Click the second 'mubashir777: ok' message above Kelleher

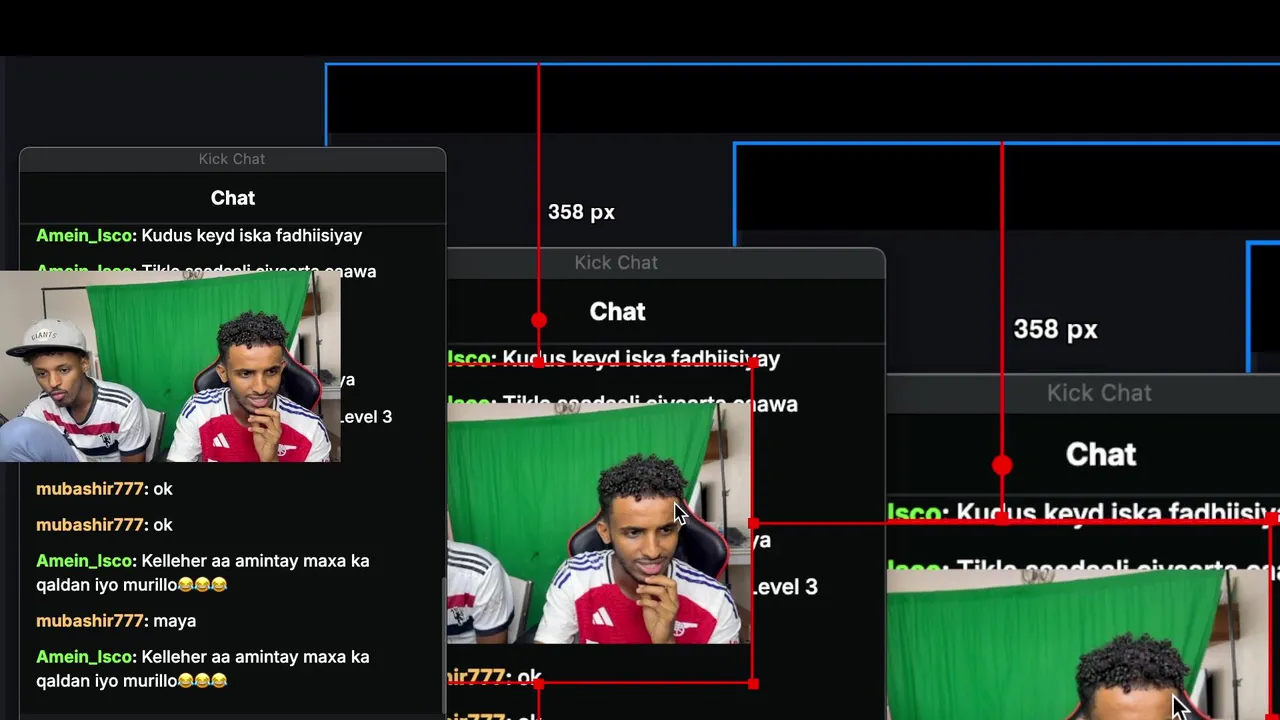104,525
